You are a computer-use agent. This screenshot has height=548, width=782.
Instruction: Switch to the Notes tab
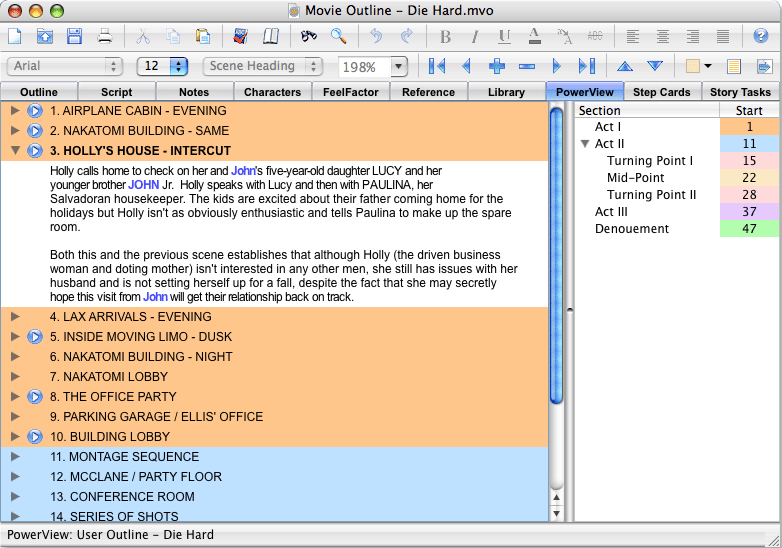coord(194,92)
